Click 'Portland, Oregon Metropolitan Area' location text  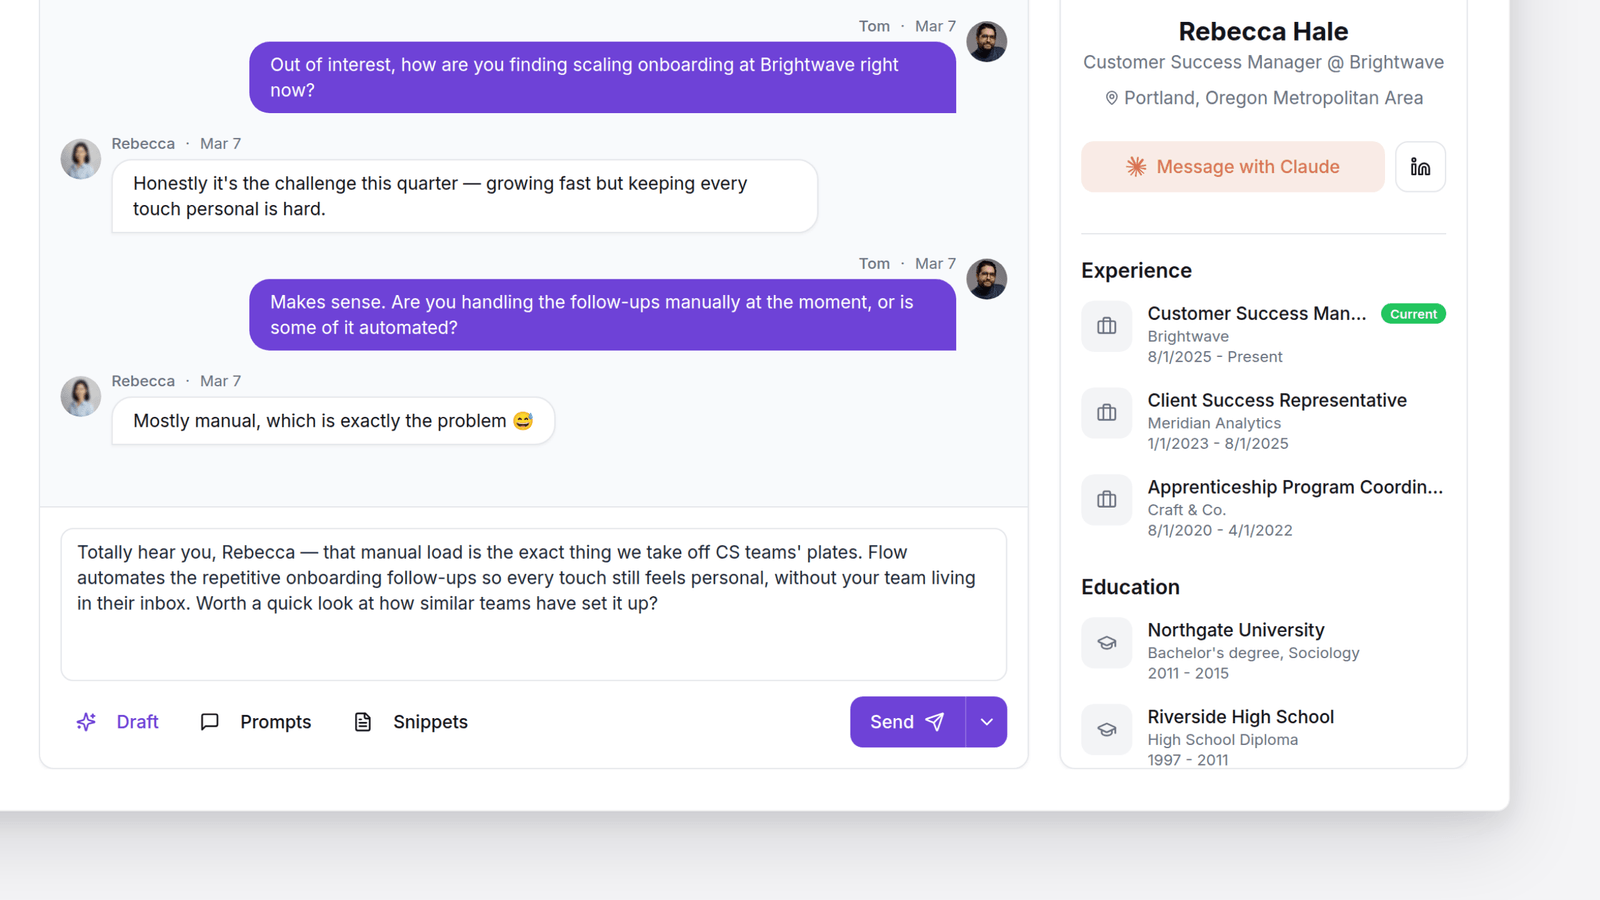point(1273,98)
